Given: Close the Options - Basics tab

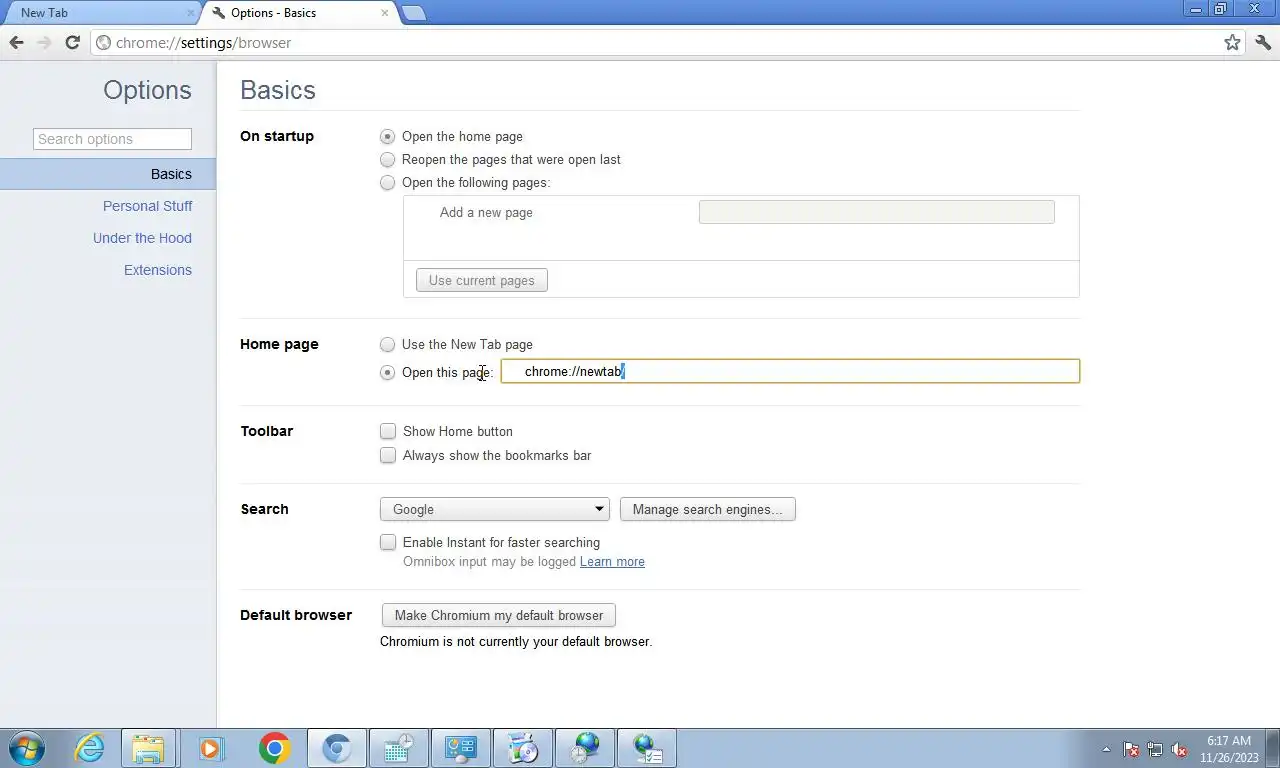Looking at the screenshot, I should click(x=385, y=13).
